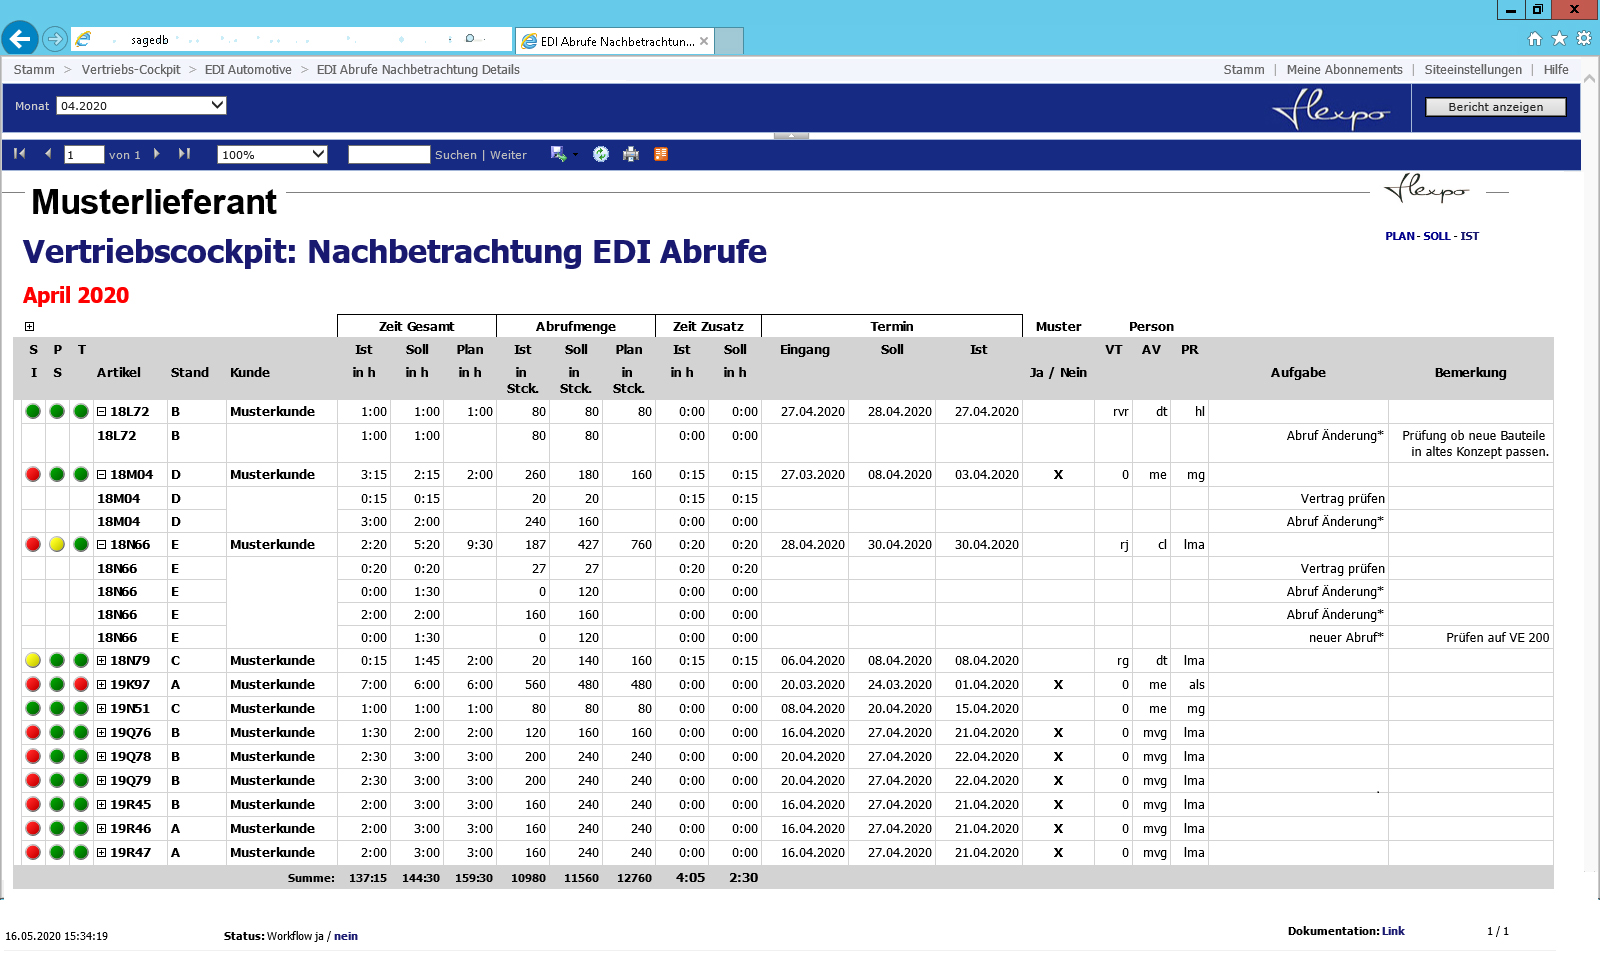Go to first report page
The width and height of the screenshot is (1600, 954).
coord(19,154)
